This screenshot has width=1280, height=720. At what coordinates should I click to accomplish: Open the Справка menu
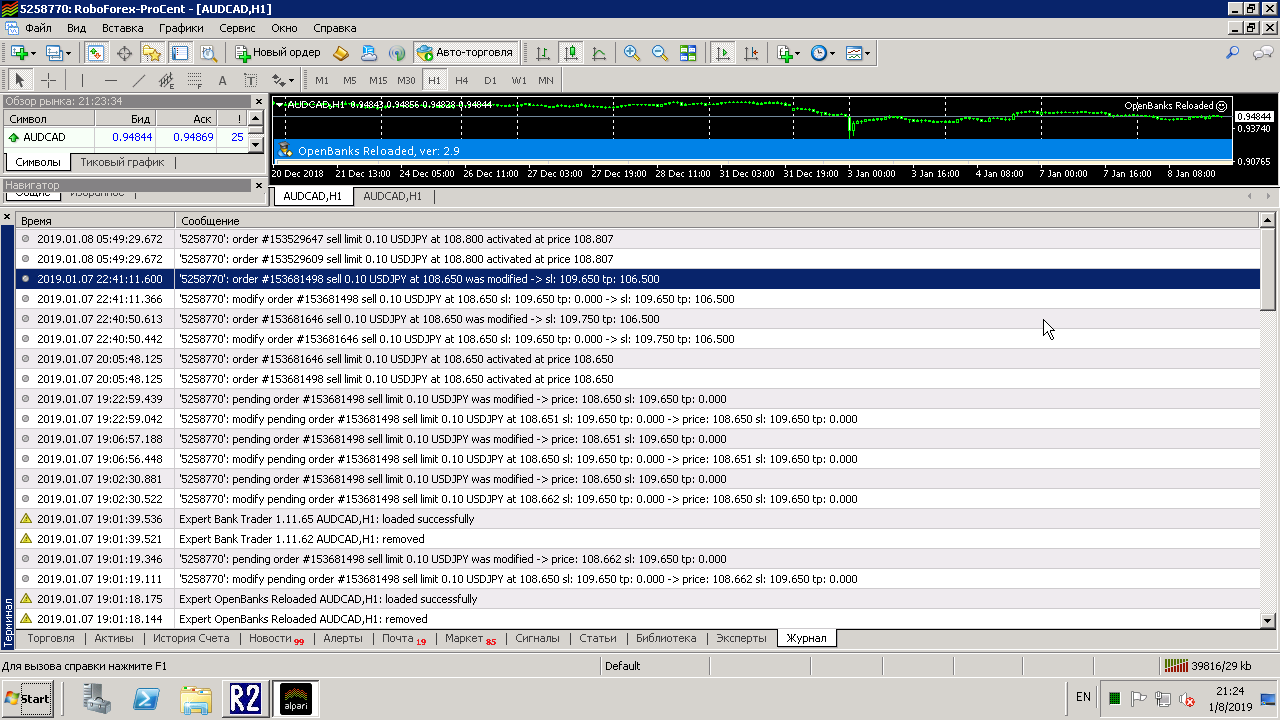334,28
